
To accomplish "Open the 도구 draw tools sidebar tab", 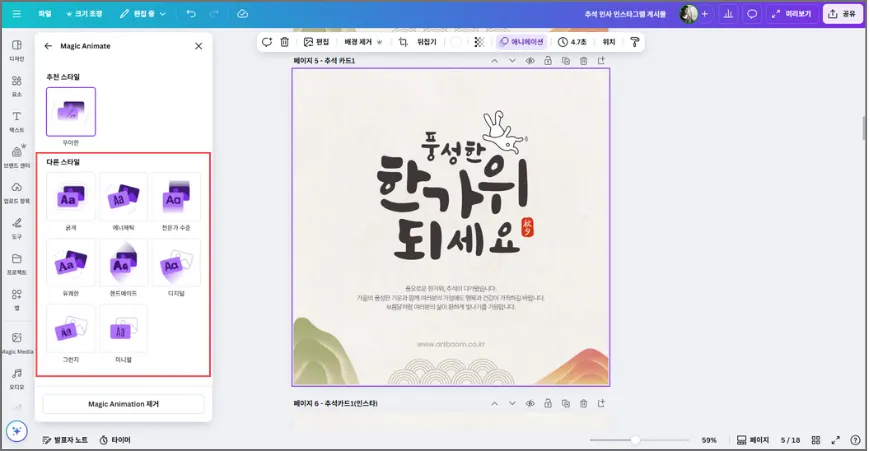I will (x=17, y=228).
